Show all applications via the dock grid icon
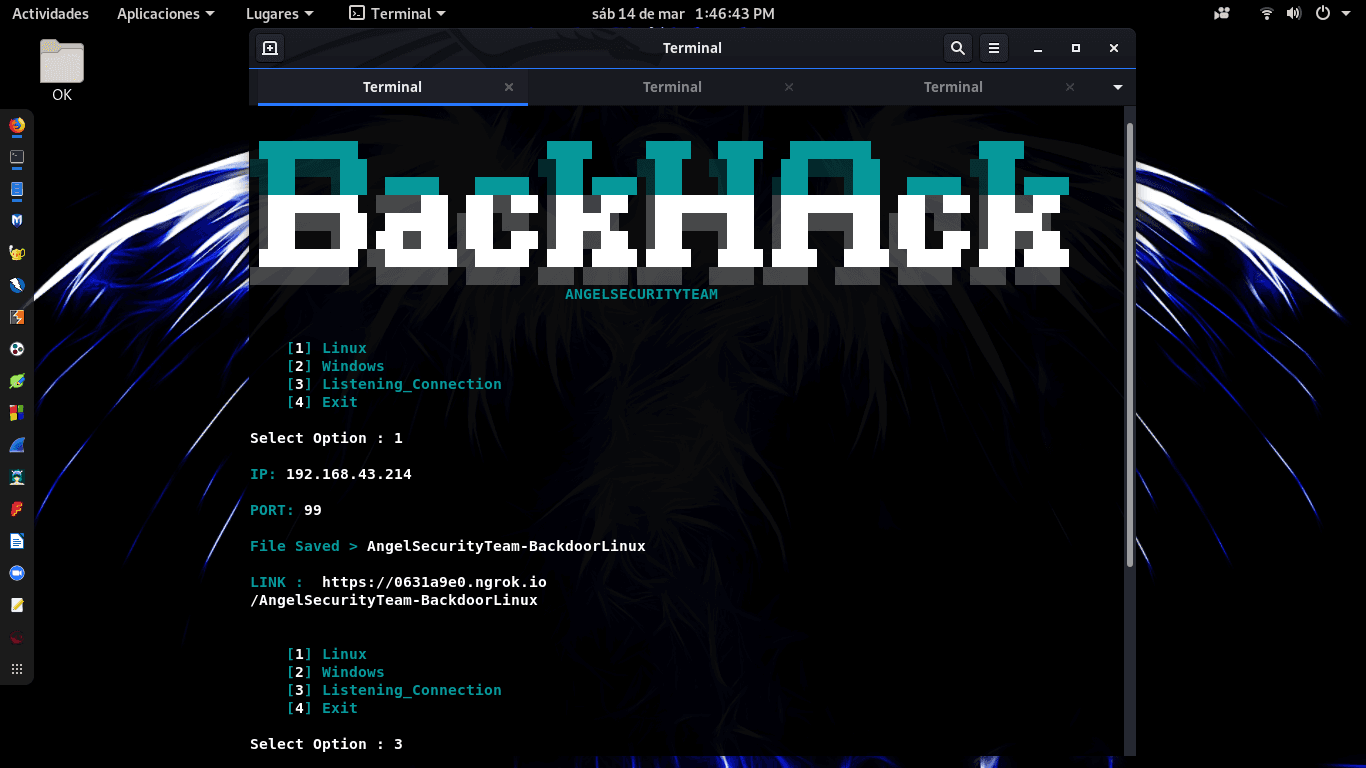Viewport: 1366px width, 768px height. pos(16,669)
